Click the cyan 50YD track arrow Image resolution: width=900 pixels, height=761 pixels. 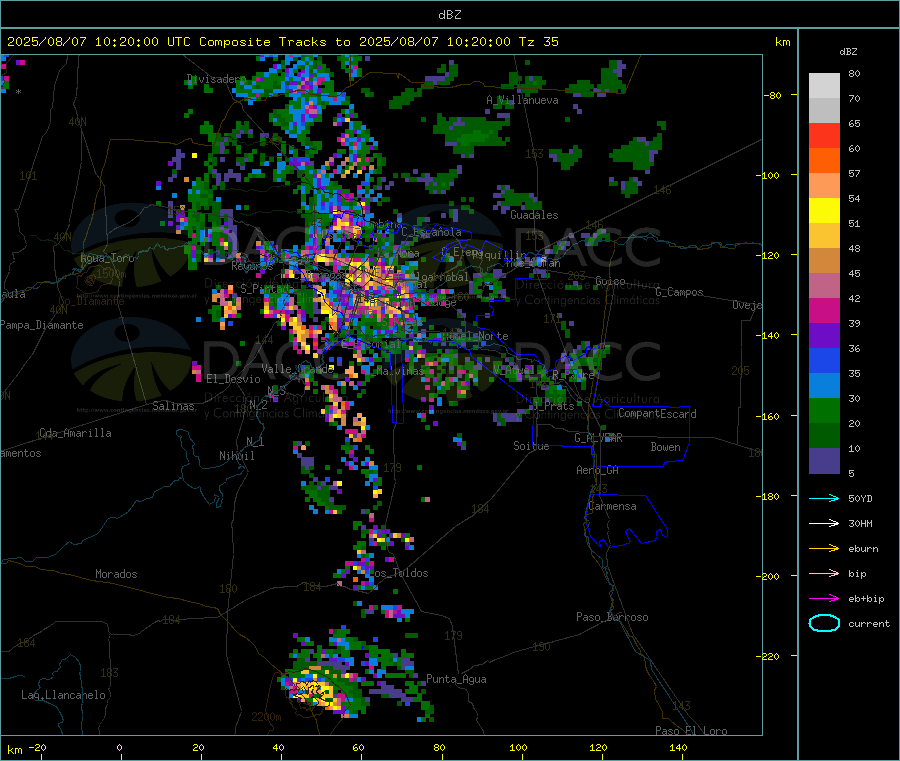tap(824, 498)
